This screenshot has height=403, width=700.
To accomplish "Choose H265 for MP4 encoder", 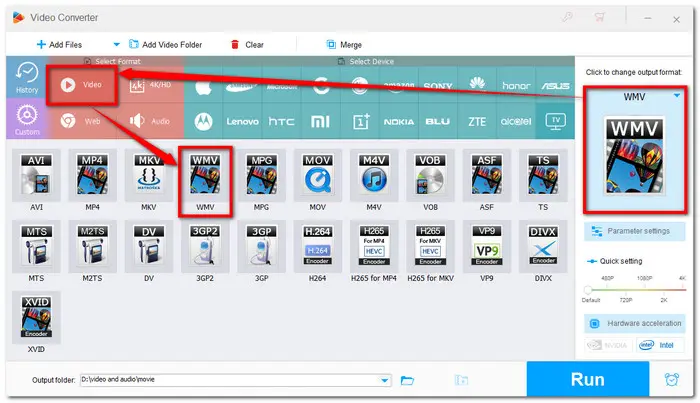I will coord(374,246).
